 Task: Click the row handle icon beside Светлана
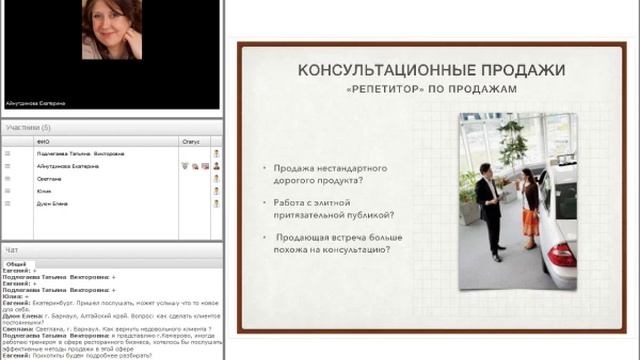(8, 179)
